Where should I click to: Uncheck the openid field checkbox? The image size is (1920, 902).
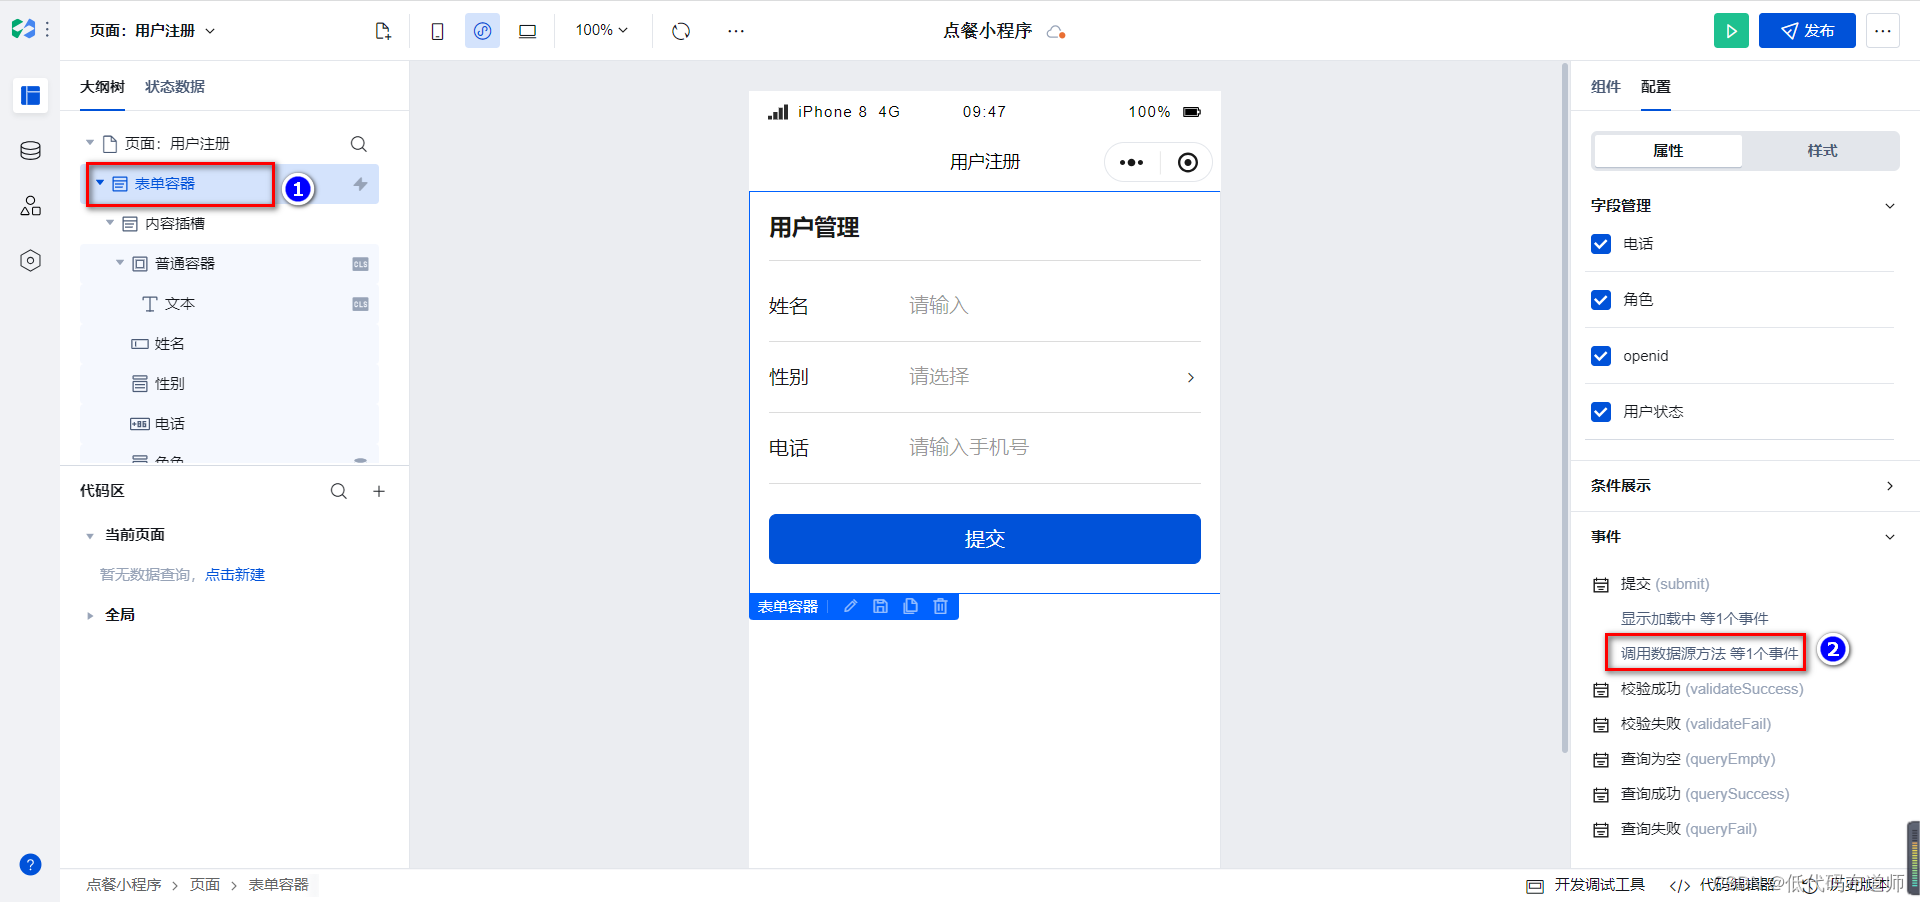tap(1601, 356)
